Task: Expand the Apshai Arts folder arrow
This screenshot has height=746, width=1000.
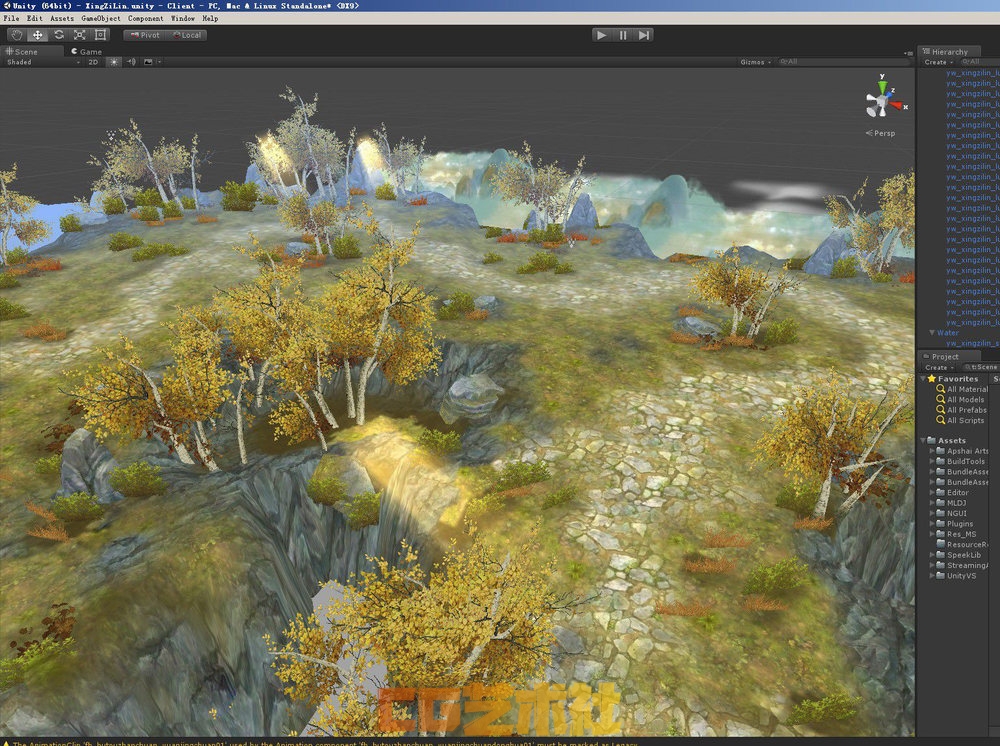Action: tap(932, 451)
